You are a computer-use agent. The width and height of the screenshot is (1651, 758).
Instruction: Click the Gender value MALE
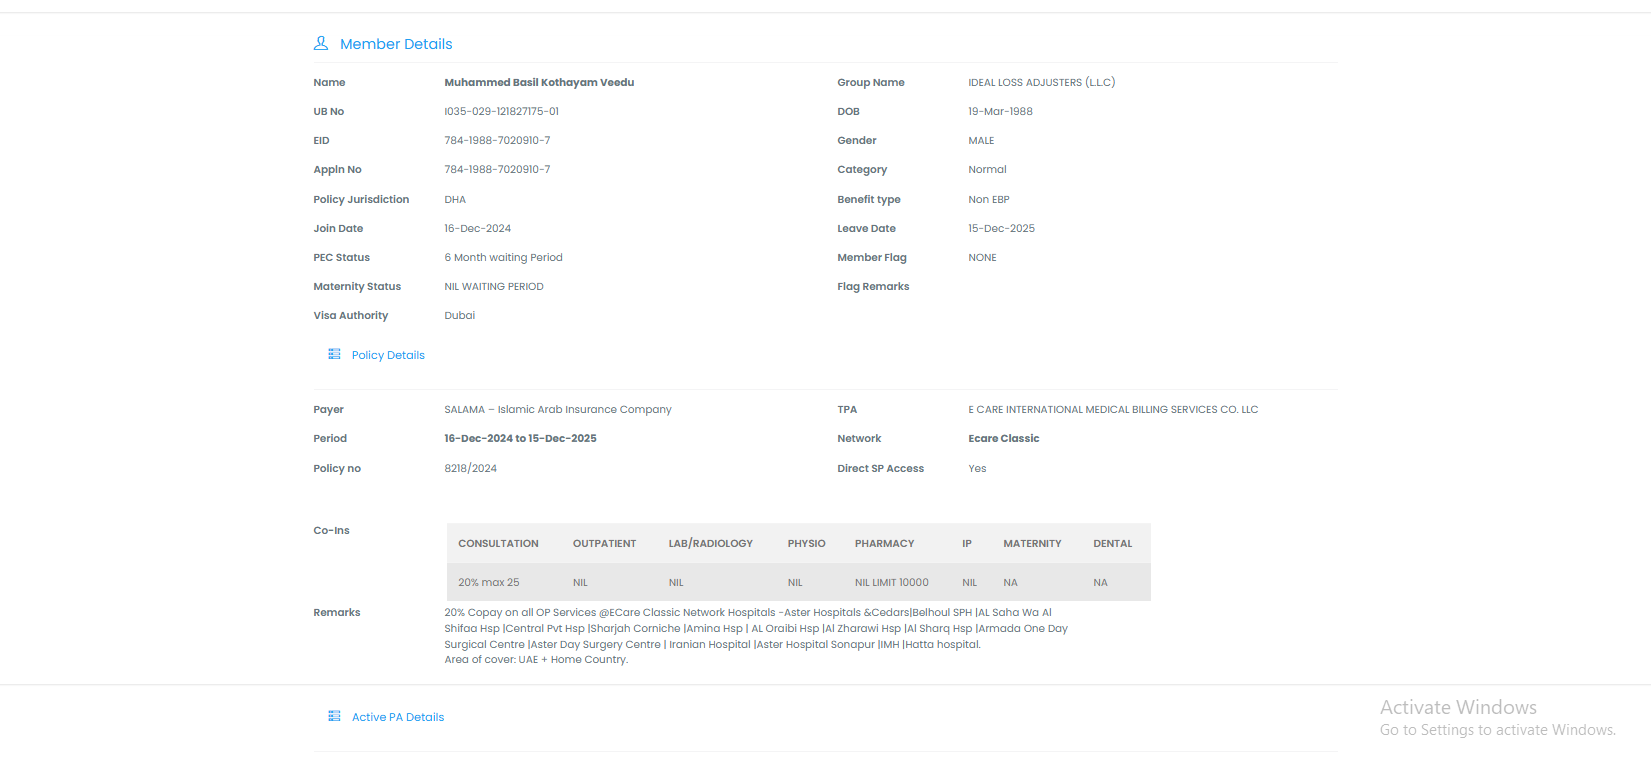[x=981, y=140]
